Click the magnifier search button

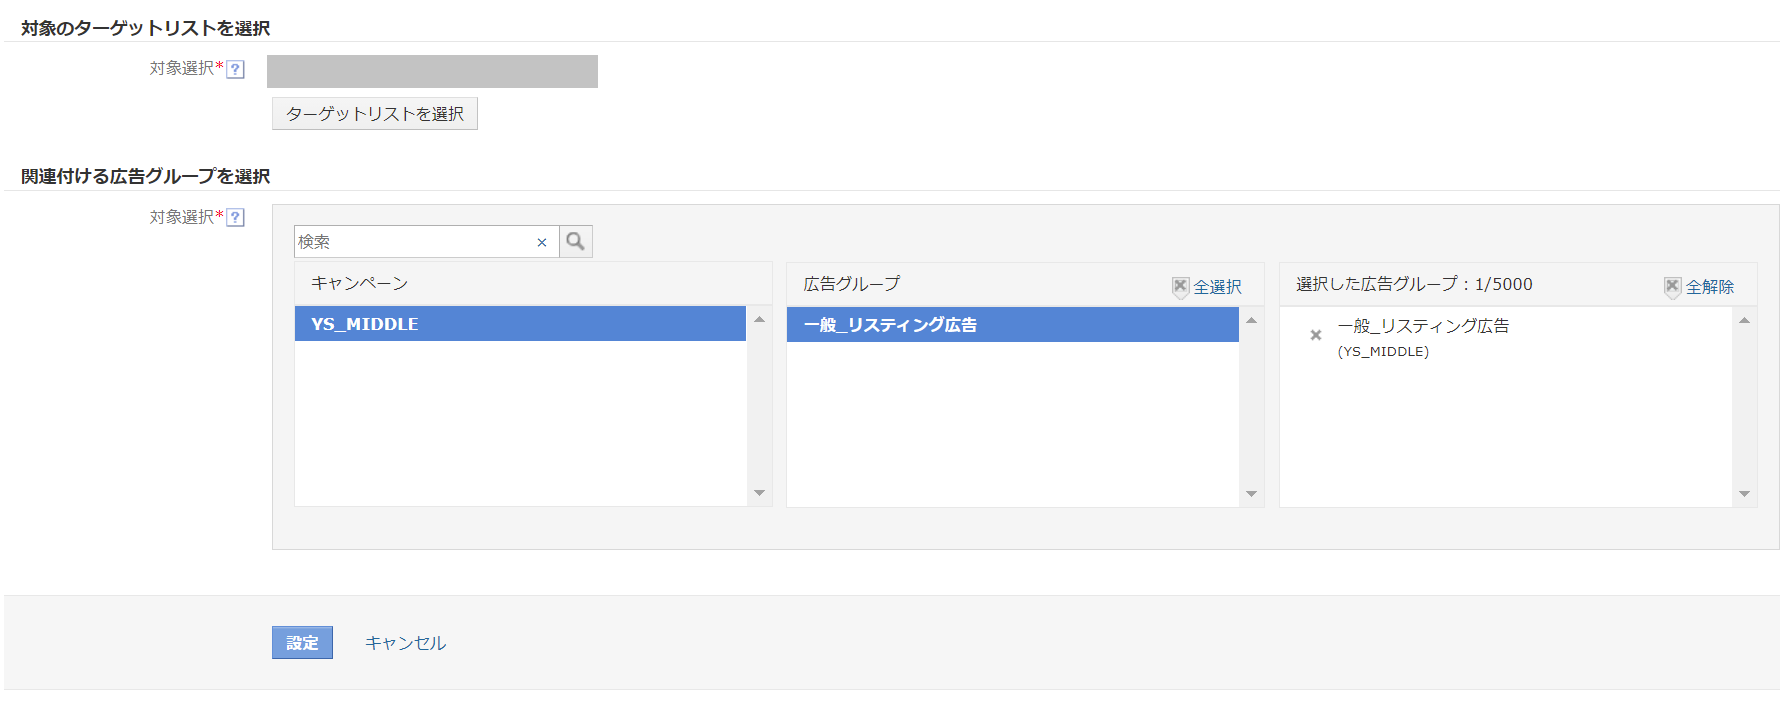click(x=576, y=241)
